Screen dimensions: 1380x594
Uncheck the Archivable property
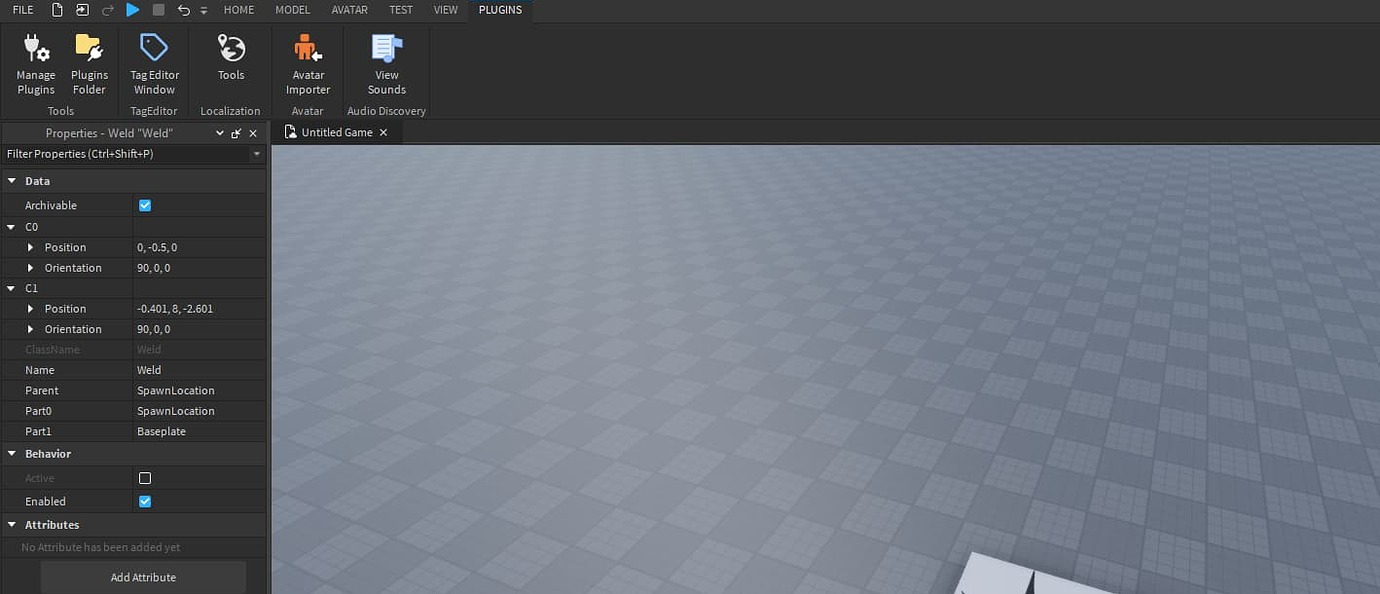(x=144, y=205)
